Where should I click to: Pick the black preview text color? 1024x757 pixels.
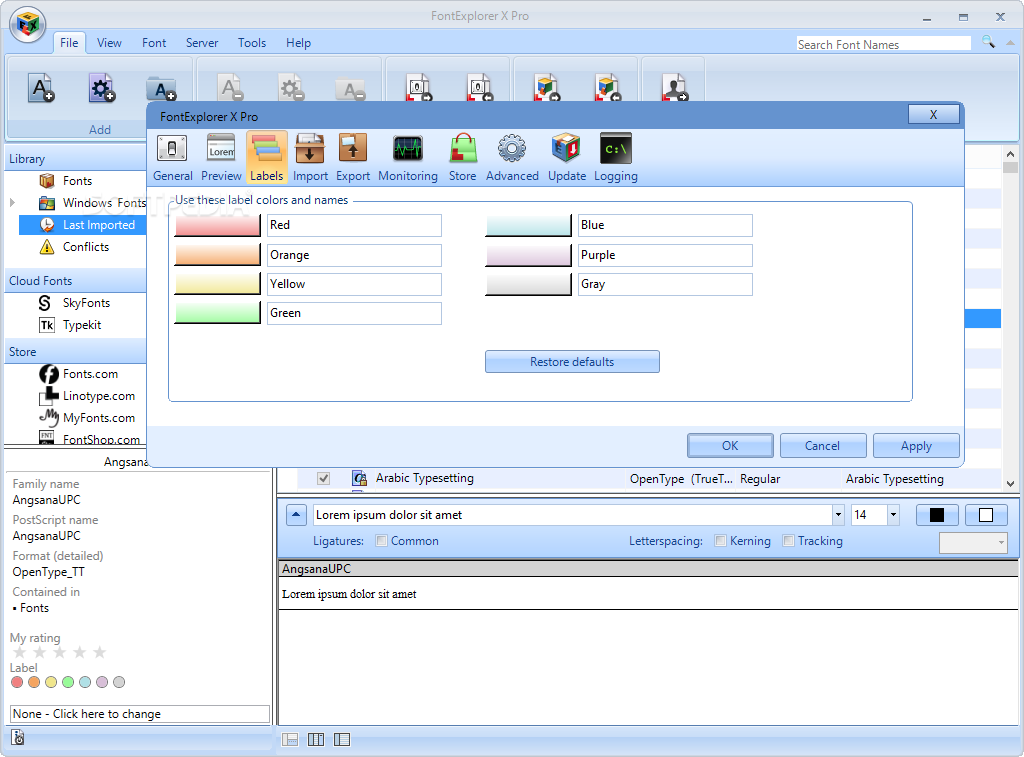(936, 515)
